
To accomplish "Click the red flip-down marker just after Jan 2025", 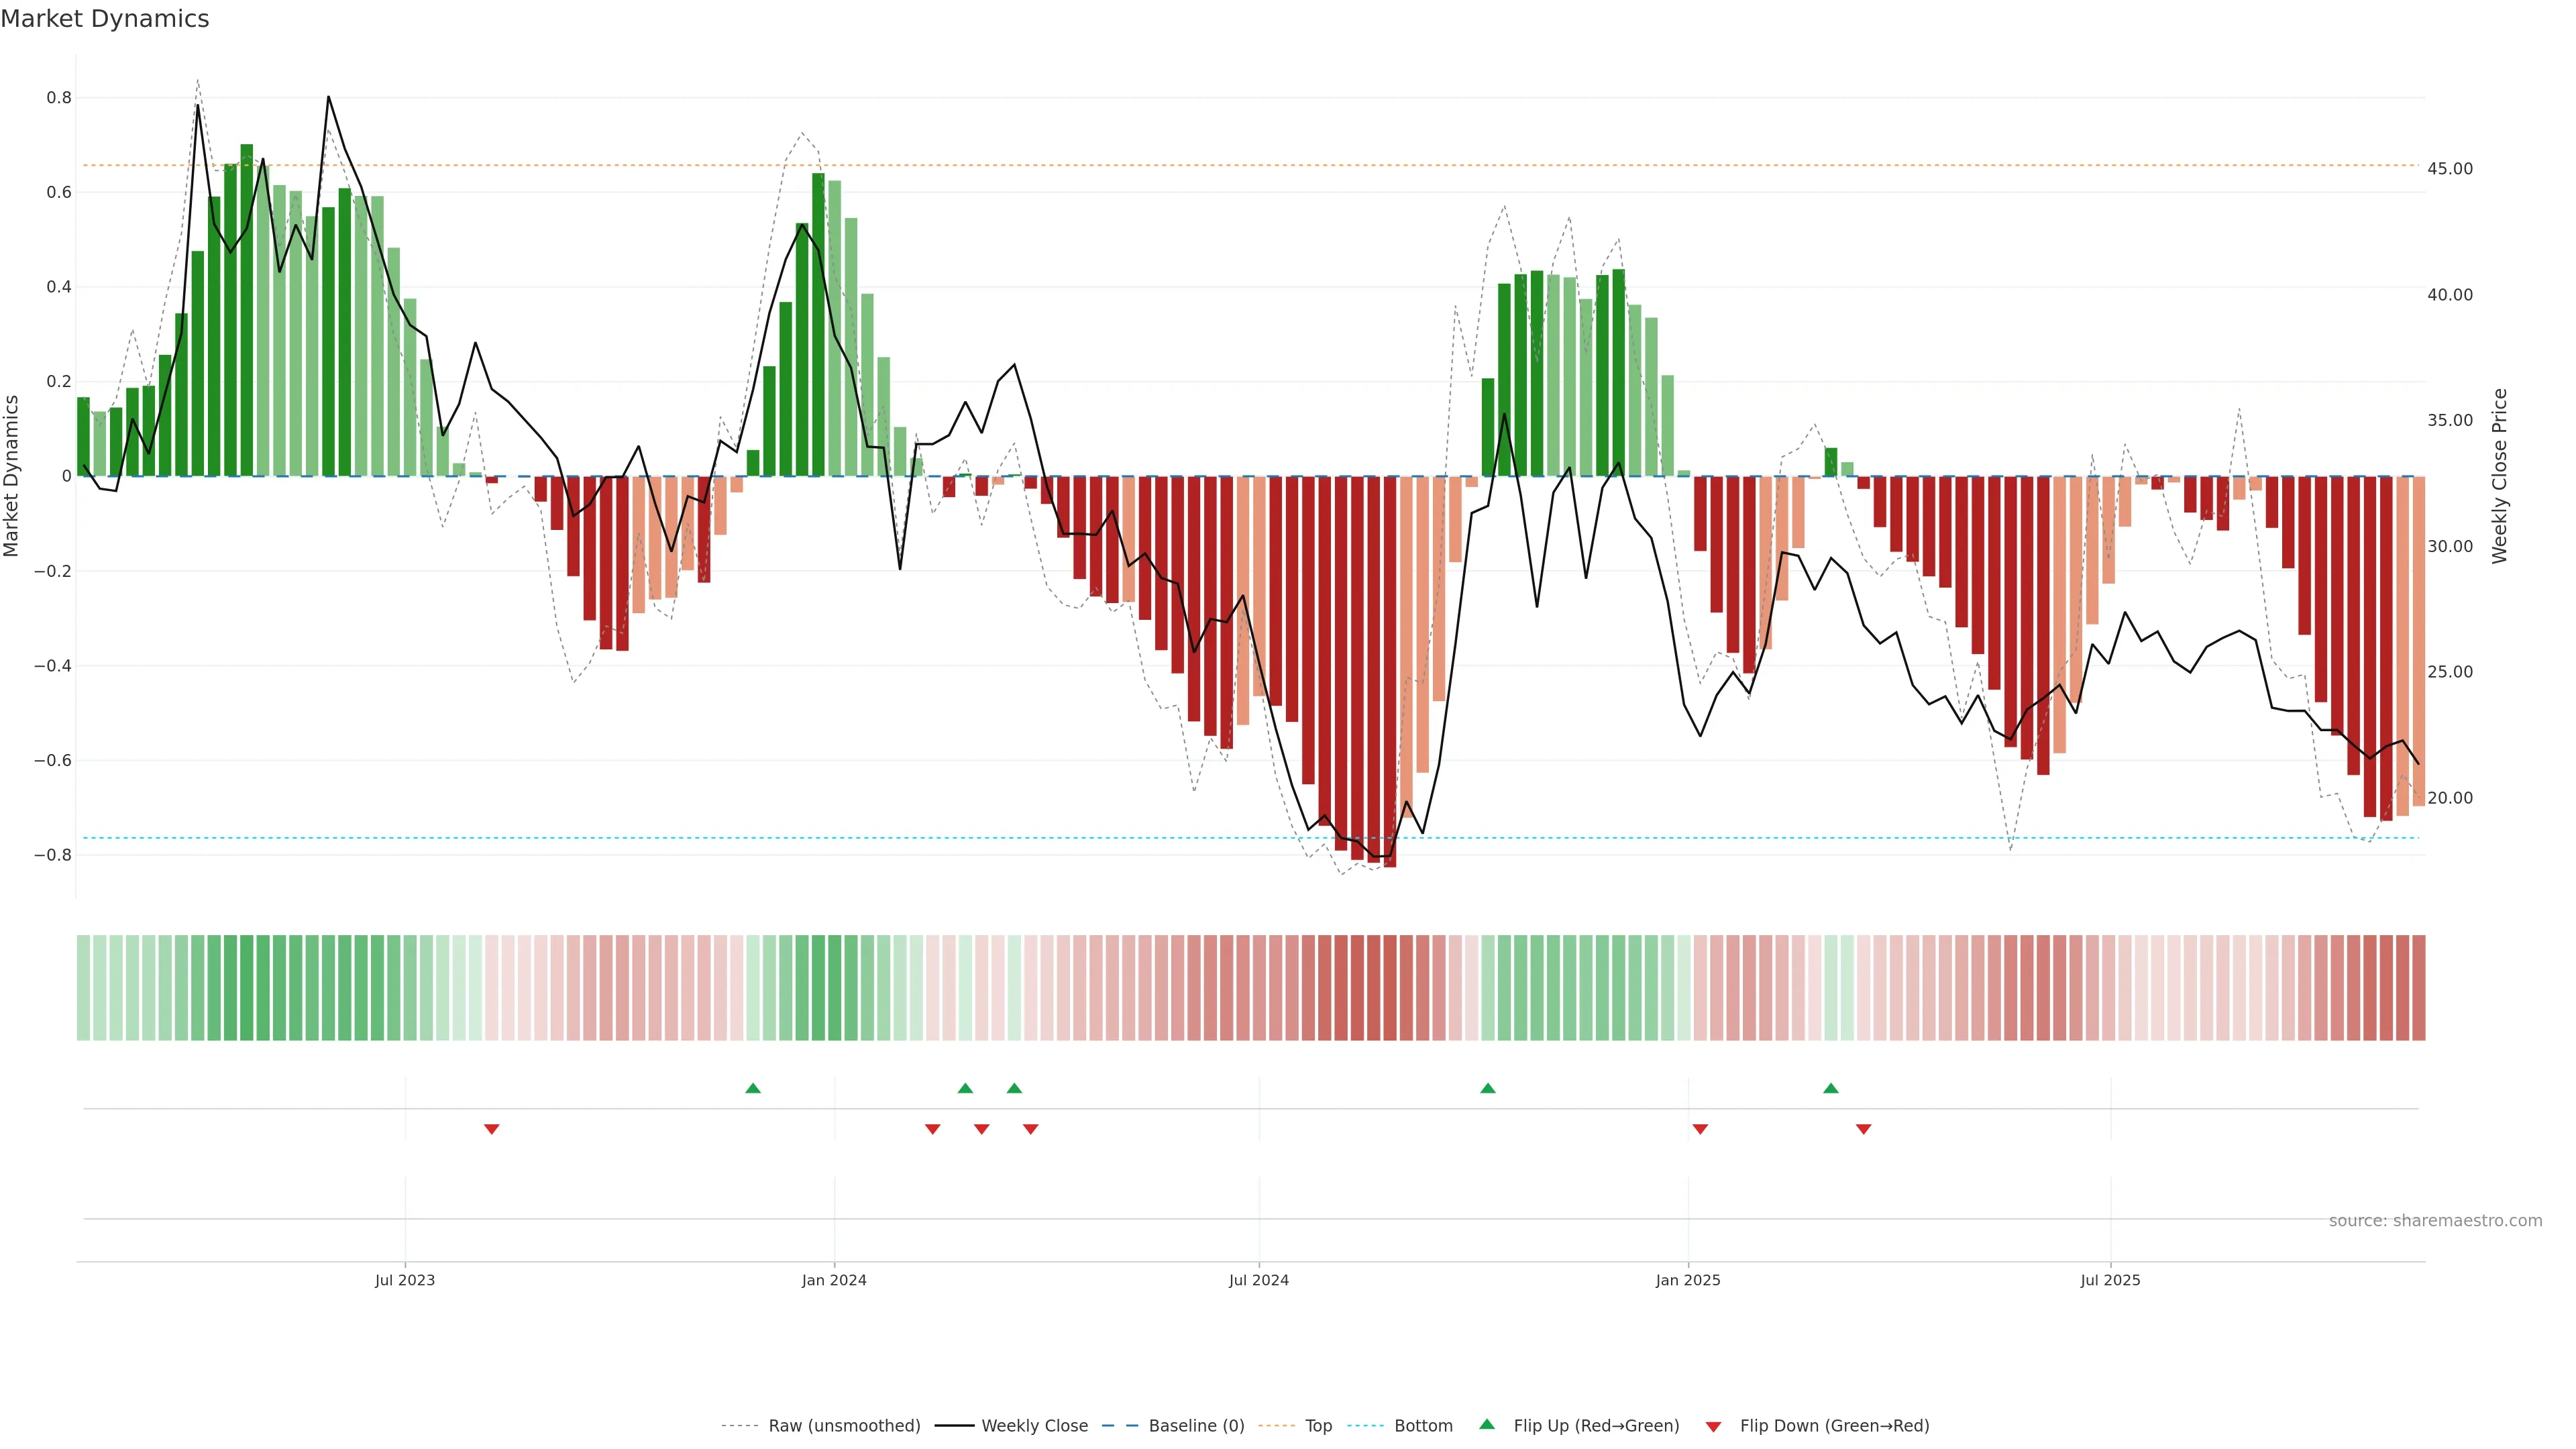I will [1700, 1129].
